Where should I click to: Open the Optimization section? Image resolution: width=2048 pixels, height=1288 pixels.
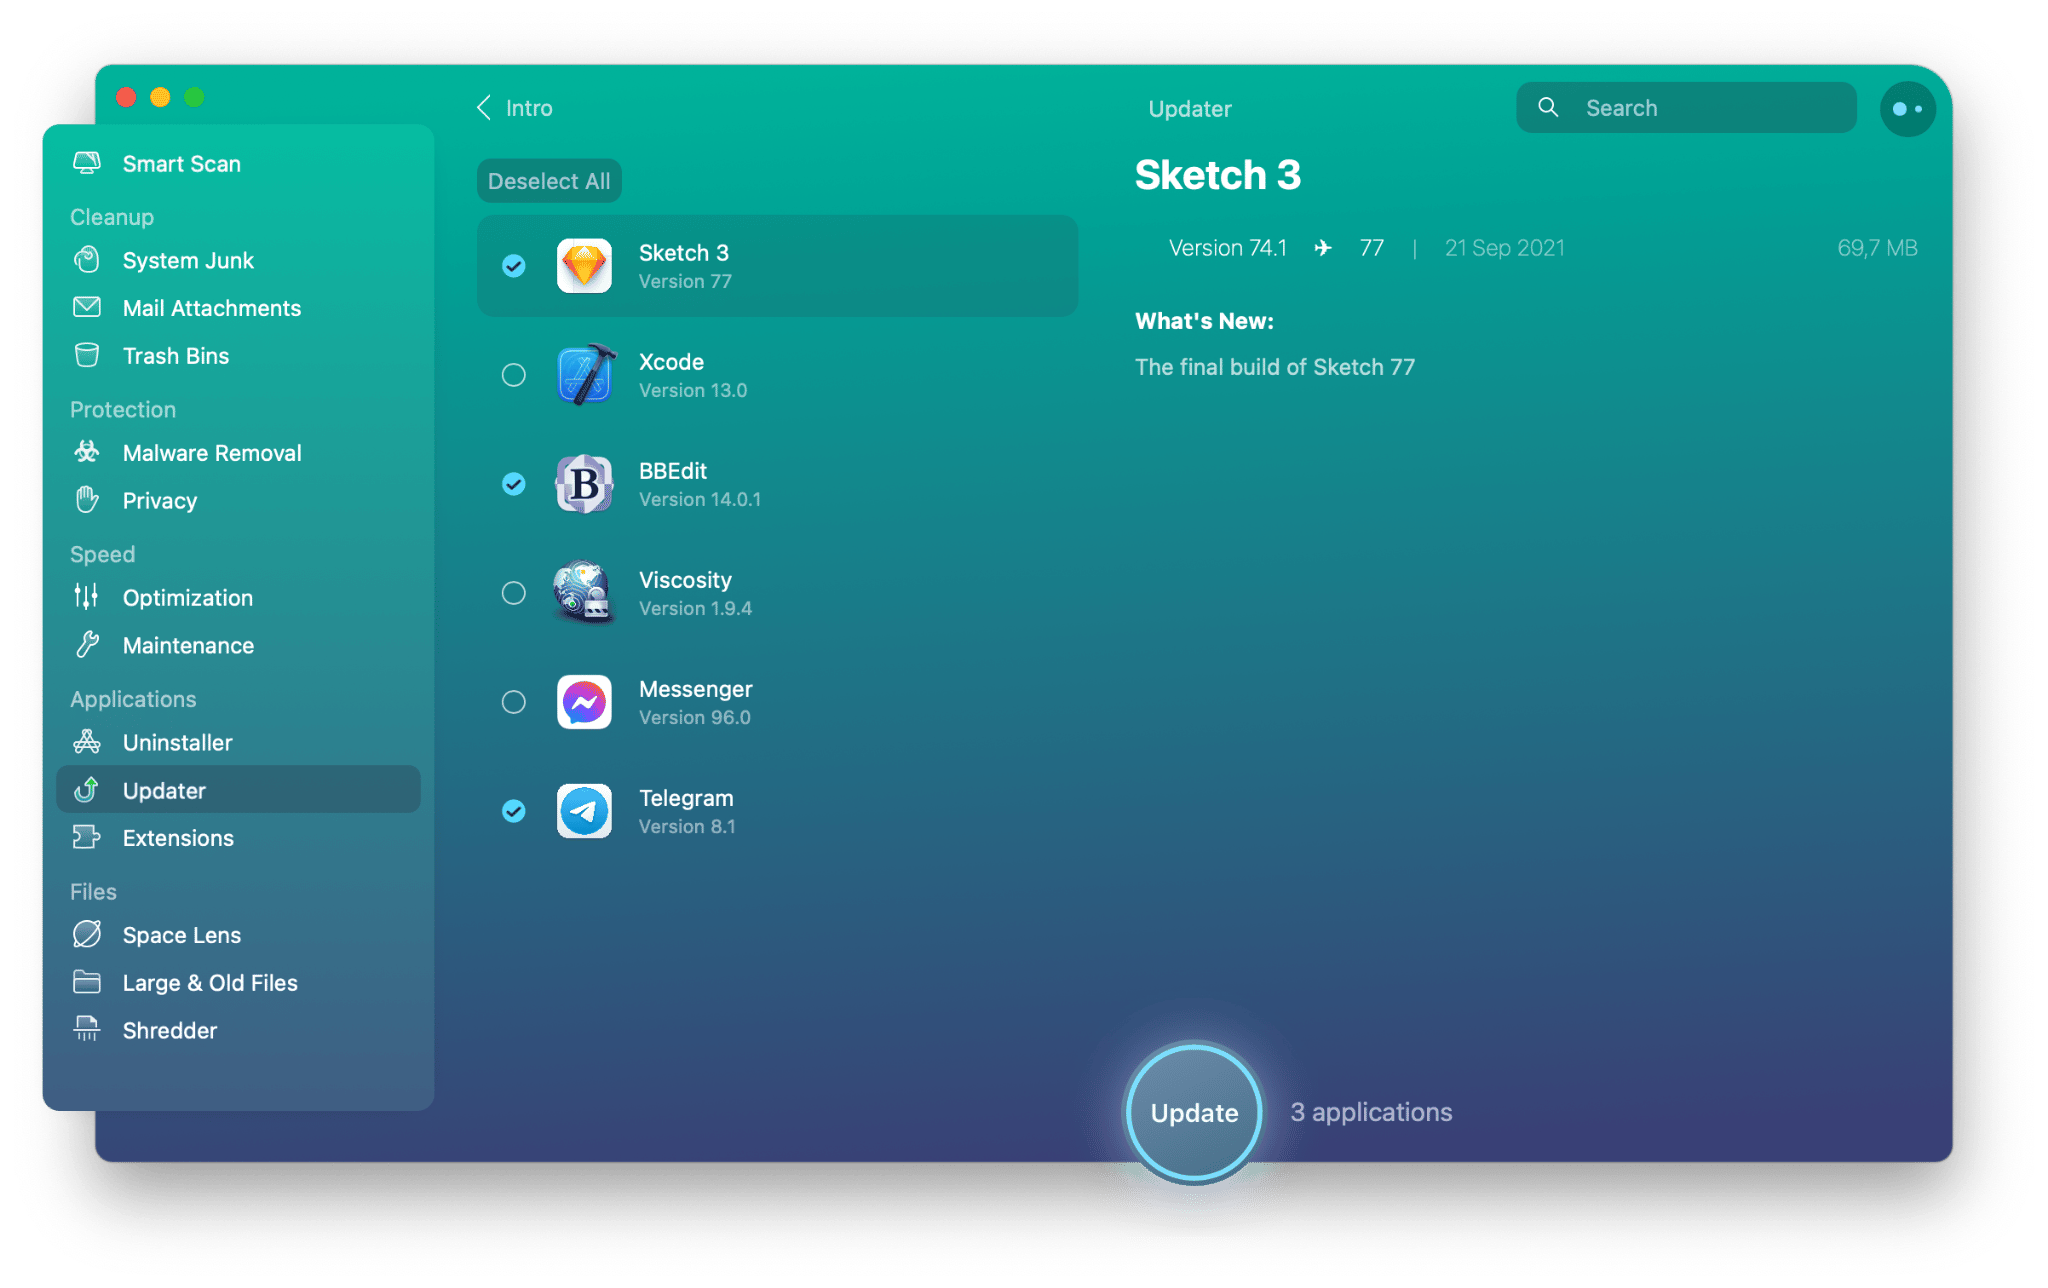coord(239,597)
